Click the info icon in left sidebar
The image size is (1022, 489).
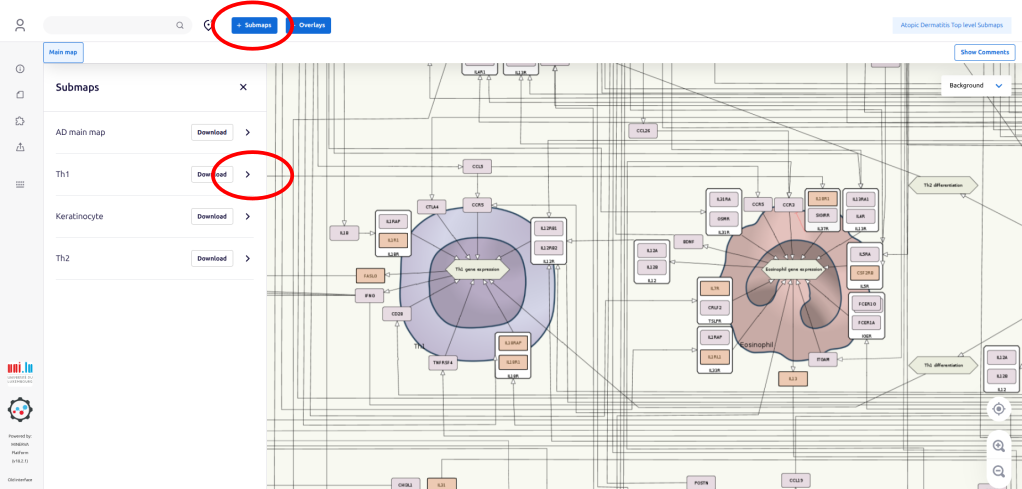[20, 69]
